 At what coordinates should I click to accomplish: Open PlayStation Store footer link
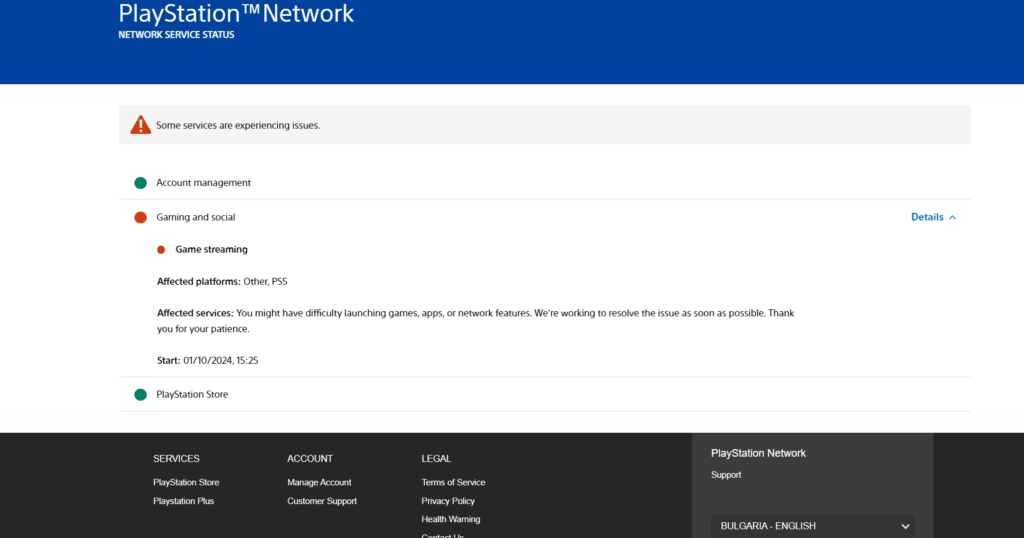[186, 483]
